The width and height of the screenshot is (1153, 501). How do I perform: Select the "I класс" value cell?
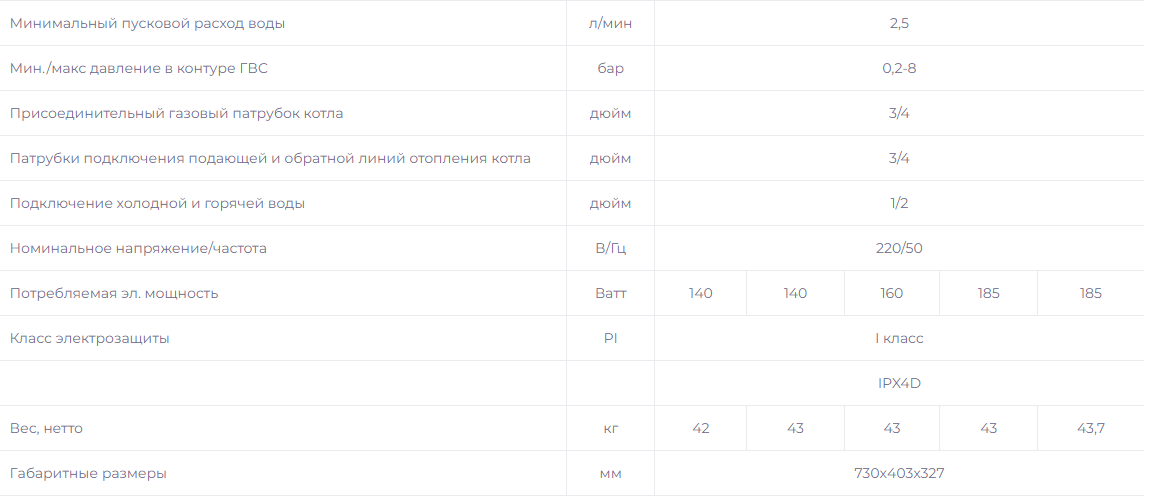tap(899, 338)
